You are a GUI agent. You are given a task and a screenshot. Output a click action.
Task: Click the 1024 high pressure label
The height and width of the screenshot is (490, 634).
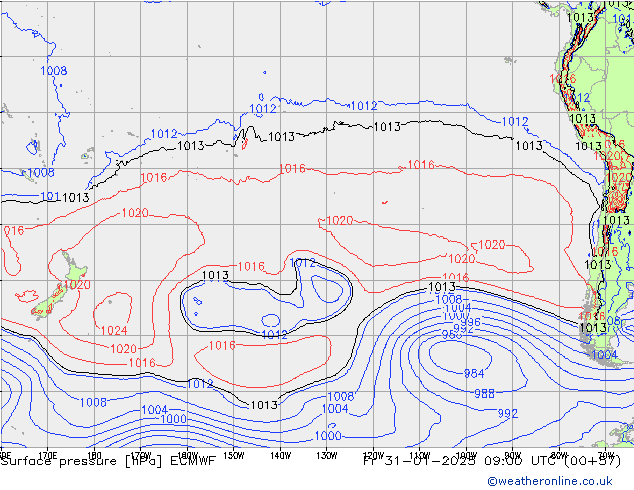pos(114,331)
